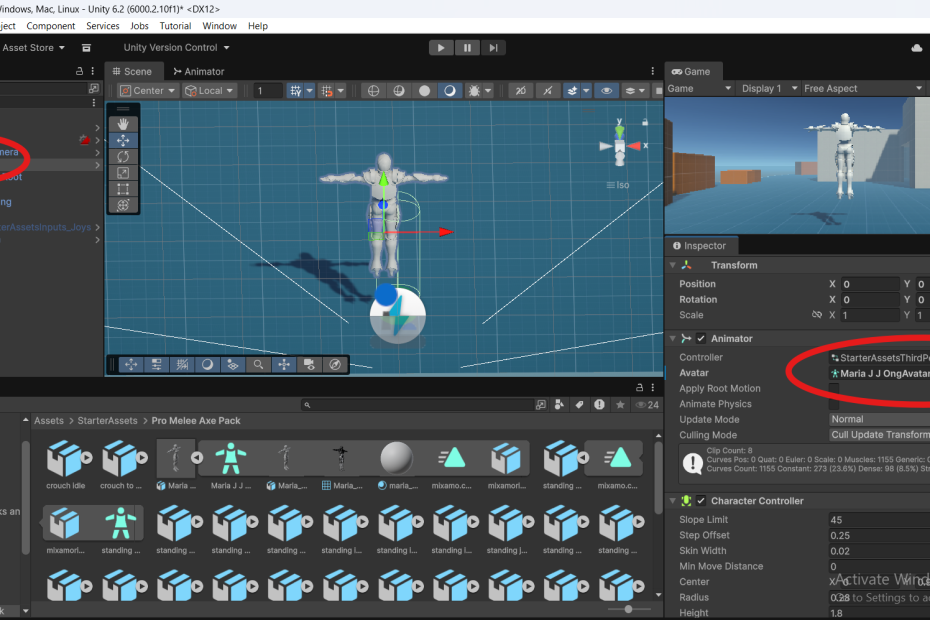This screenshot has height=620, width=930.
Task: Click the Play button to start game
Action: pos(441,47)
